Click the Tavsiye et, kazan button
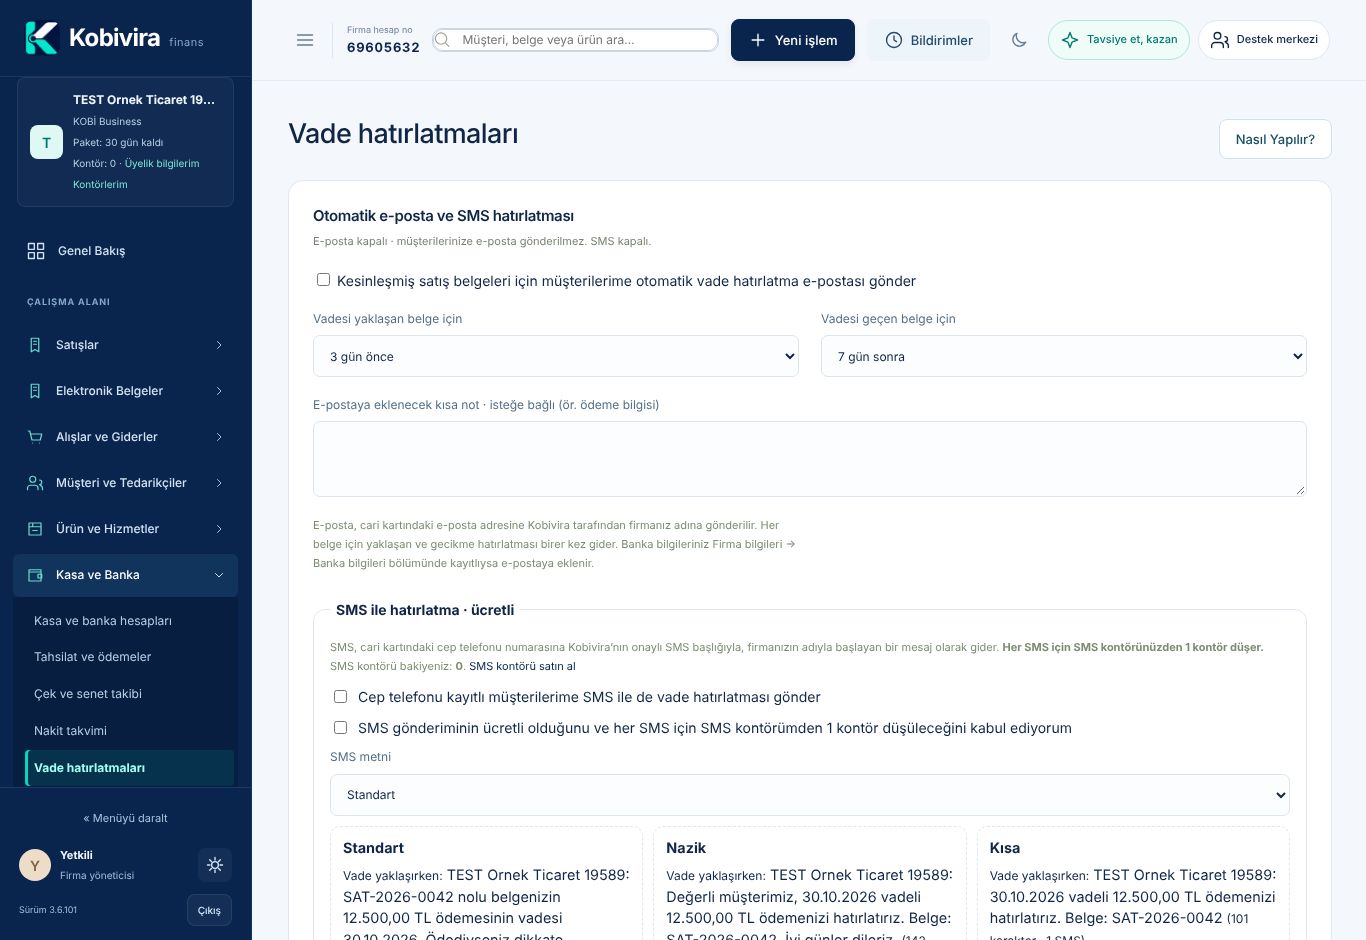Screen dimensions: 1366x940 (x=1119, y=40)
